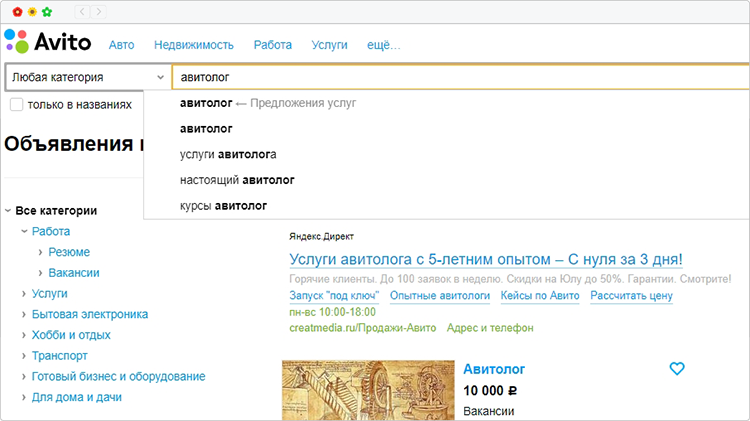750x421 pixels.
Task: Open ad sitelink Запуск "под ключ"
Action: pos(334,296)
